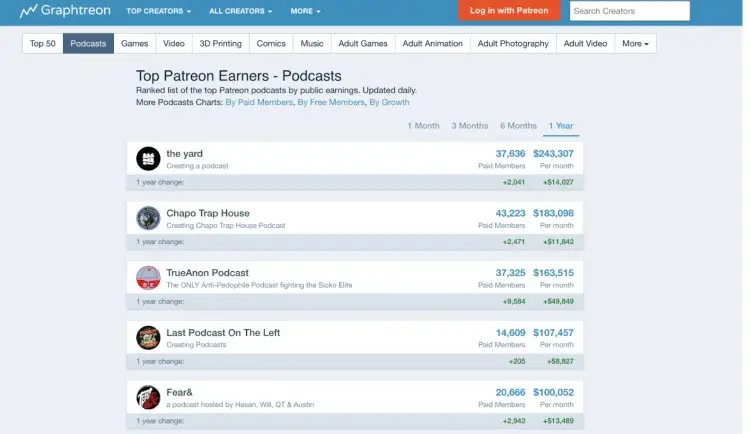Click TrueAnon's $163,515 earnings
The height and width of the screenshot is (434, 750).
(553, 273)
